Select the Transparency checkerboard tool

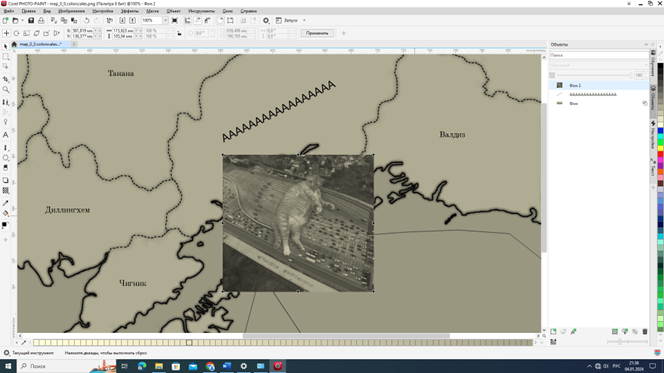click(x=6, y=191)
